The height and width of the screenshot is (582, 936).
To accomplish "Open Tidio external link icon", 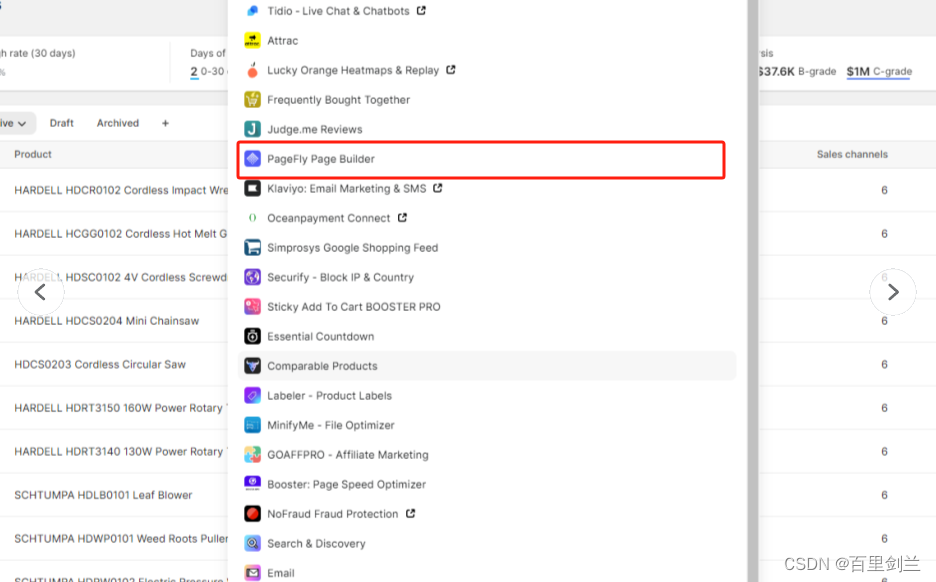I will pyautogui.click(x=421, y=10).
